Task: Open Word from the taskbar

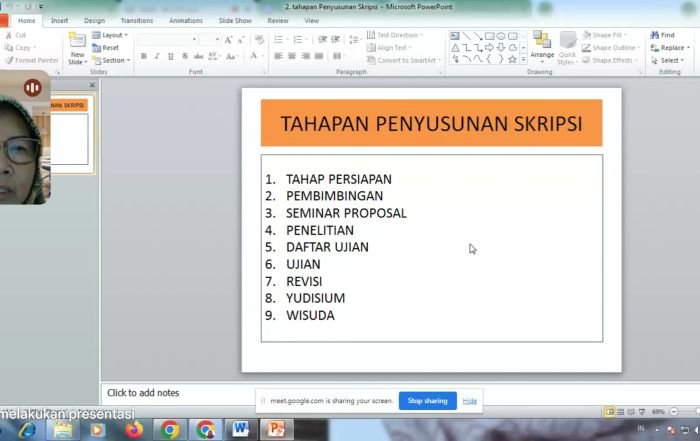Action: point(241,429)
